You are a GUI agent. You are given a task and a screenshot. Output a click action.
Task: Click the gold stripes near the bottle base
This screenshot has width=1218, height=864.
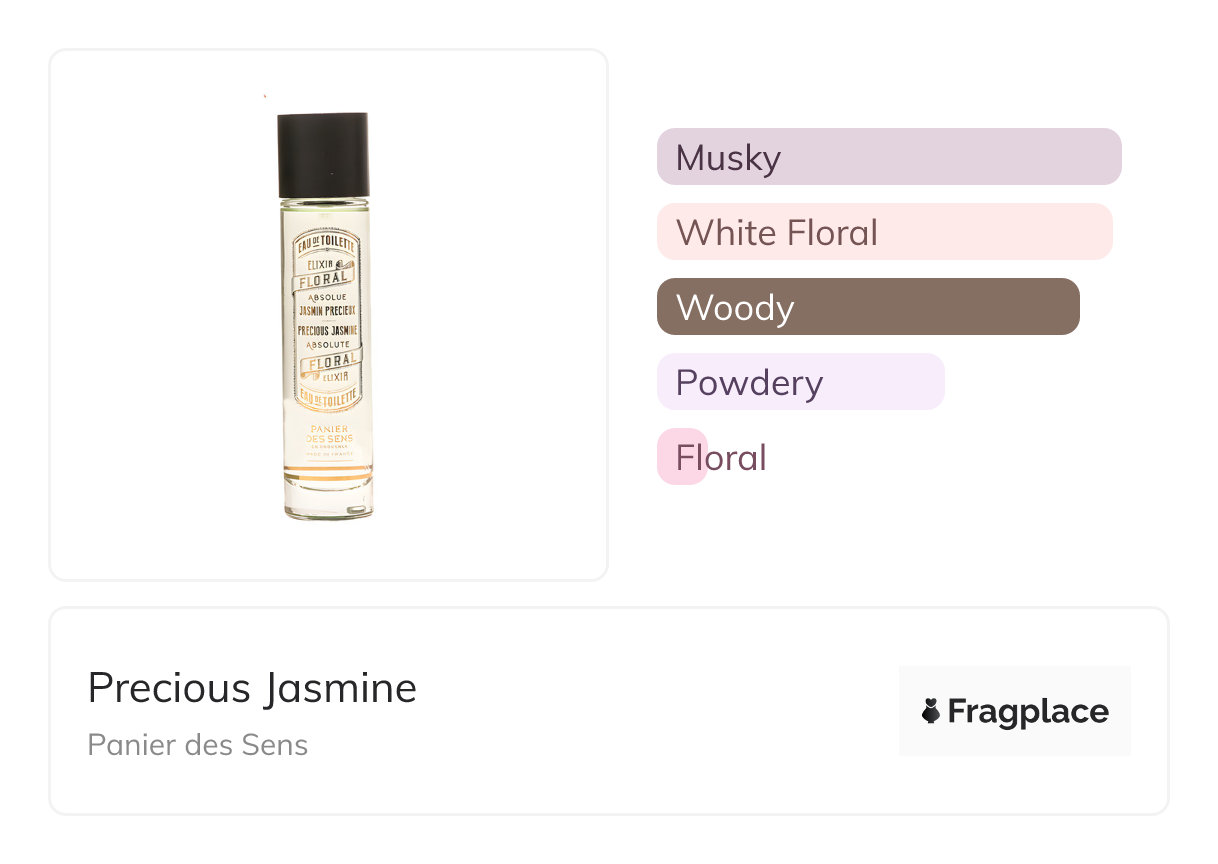[x=328, y=470]
